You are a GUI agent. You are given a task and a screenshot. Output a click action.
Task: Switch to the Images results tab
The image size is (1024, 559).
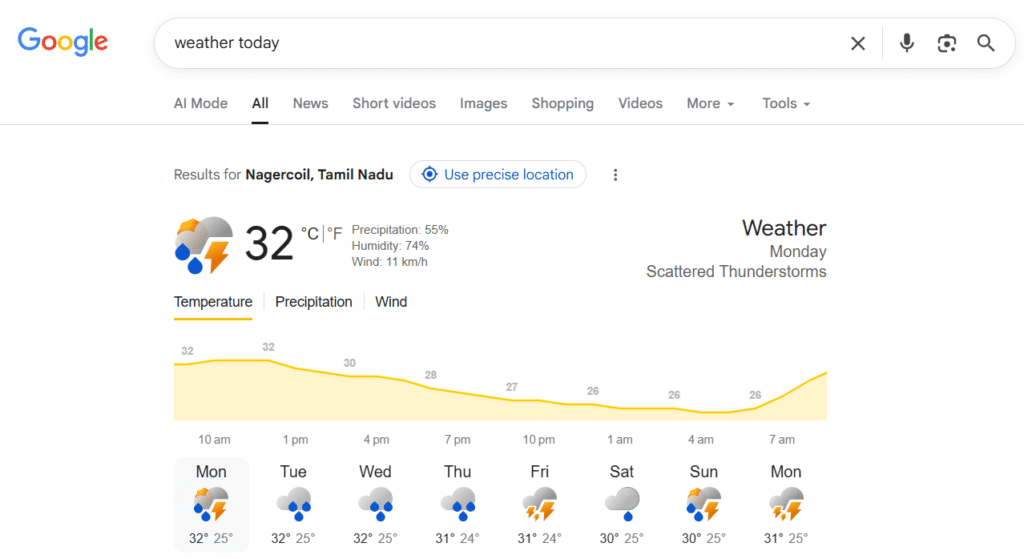483,104
